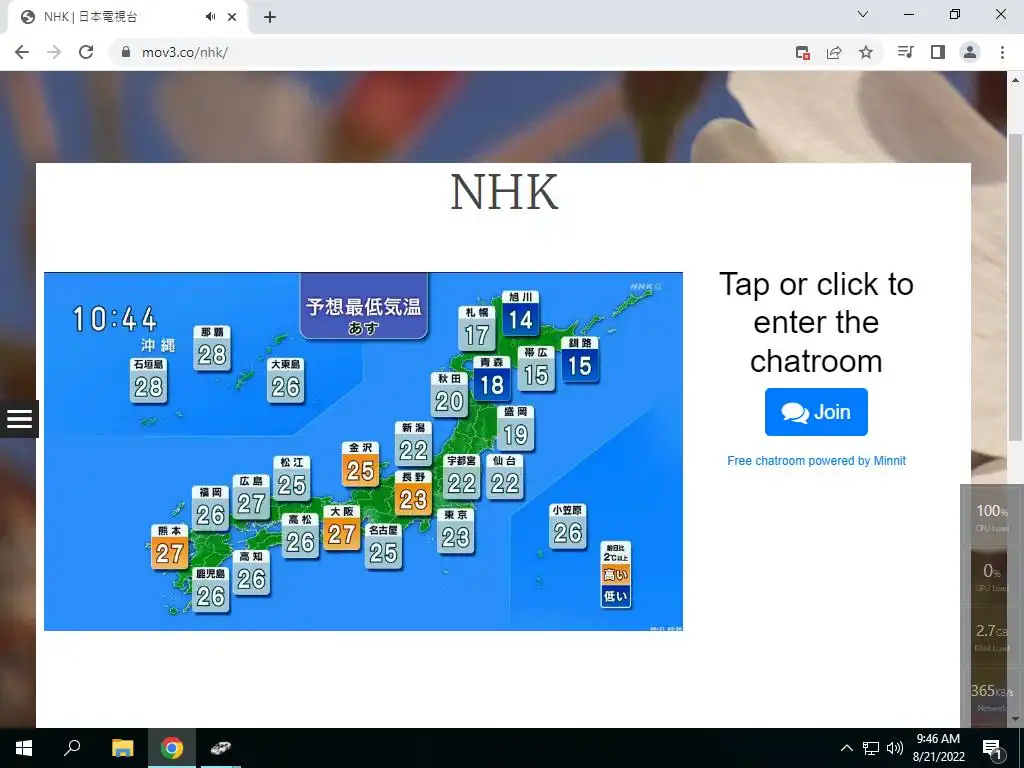1024x768 pixels.
Task: Open the blocked pop-up indicator icon
Action: pos(803,52)
